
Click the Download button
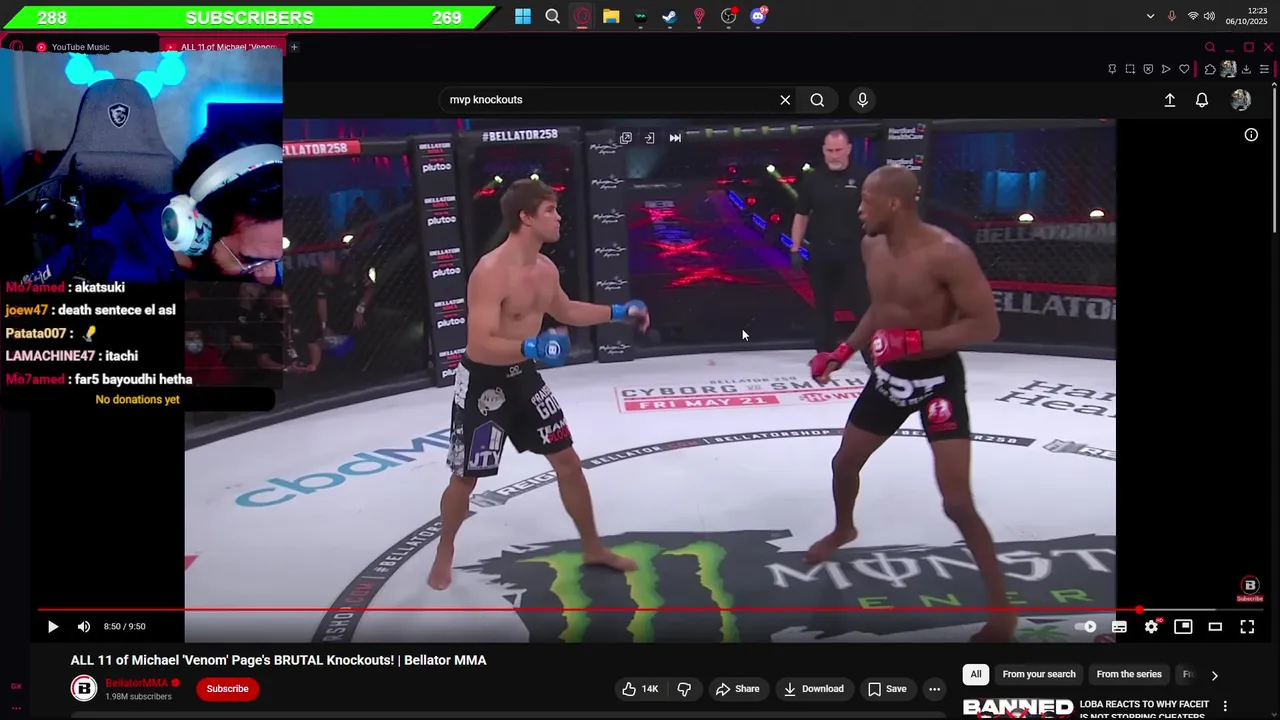813,689
